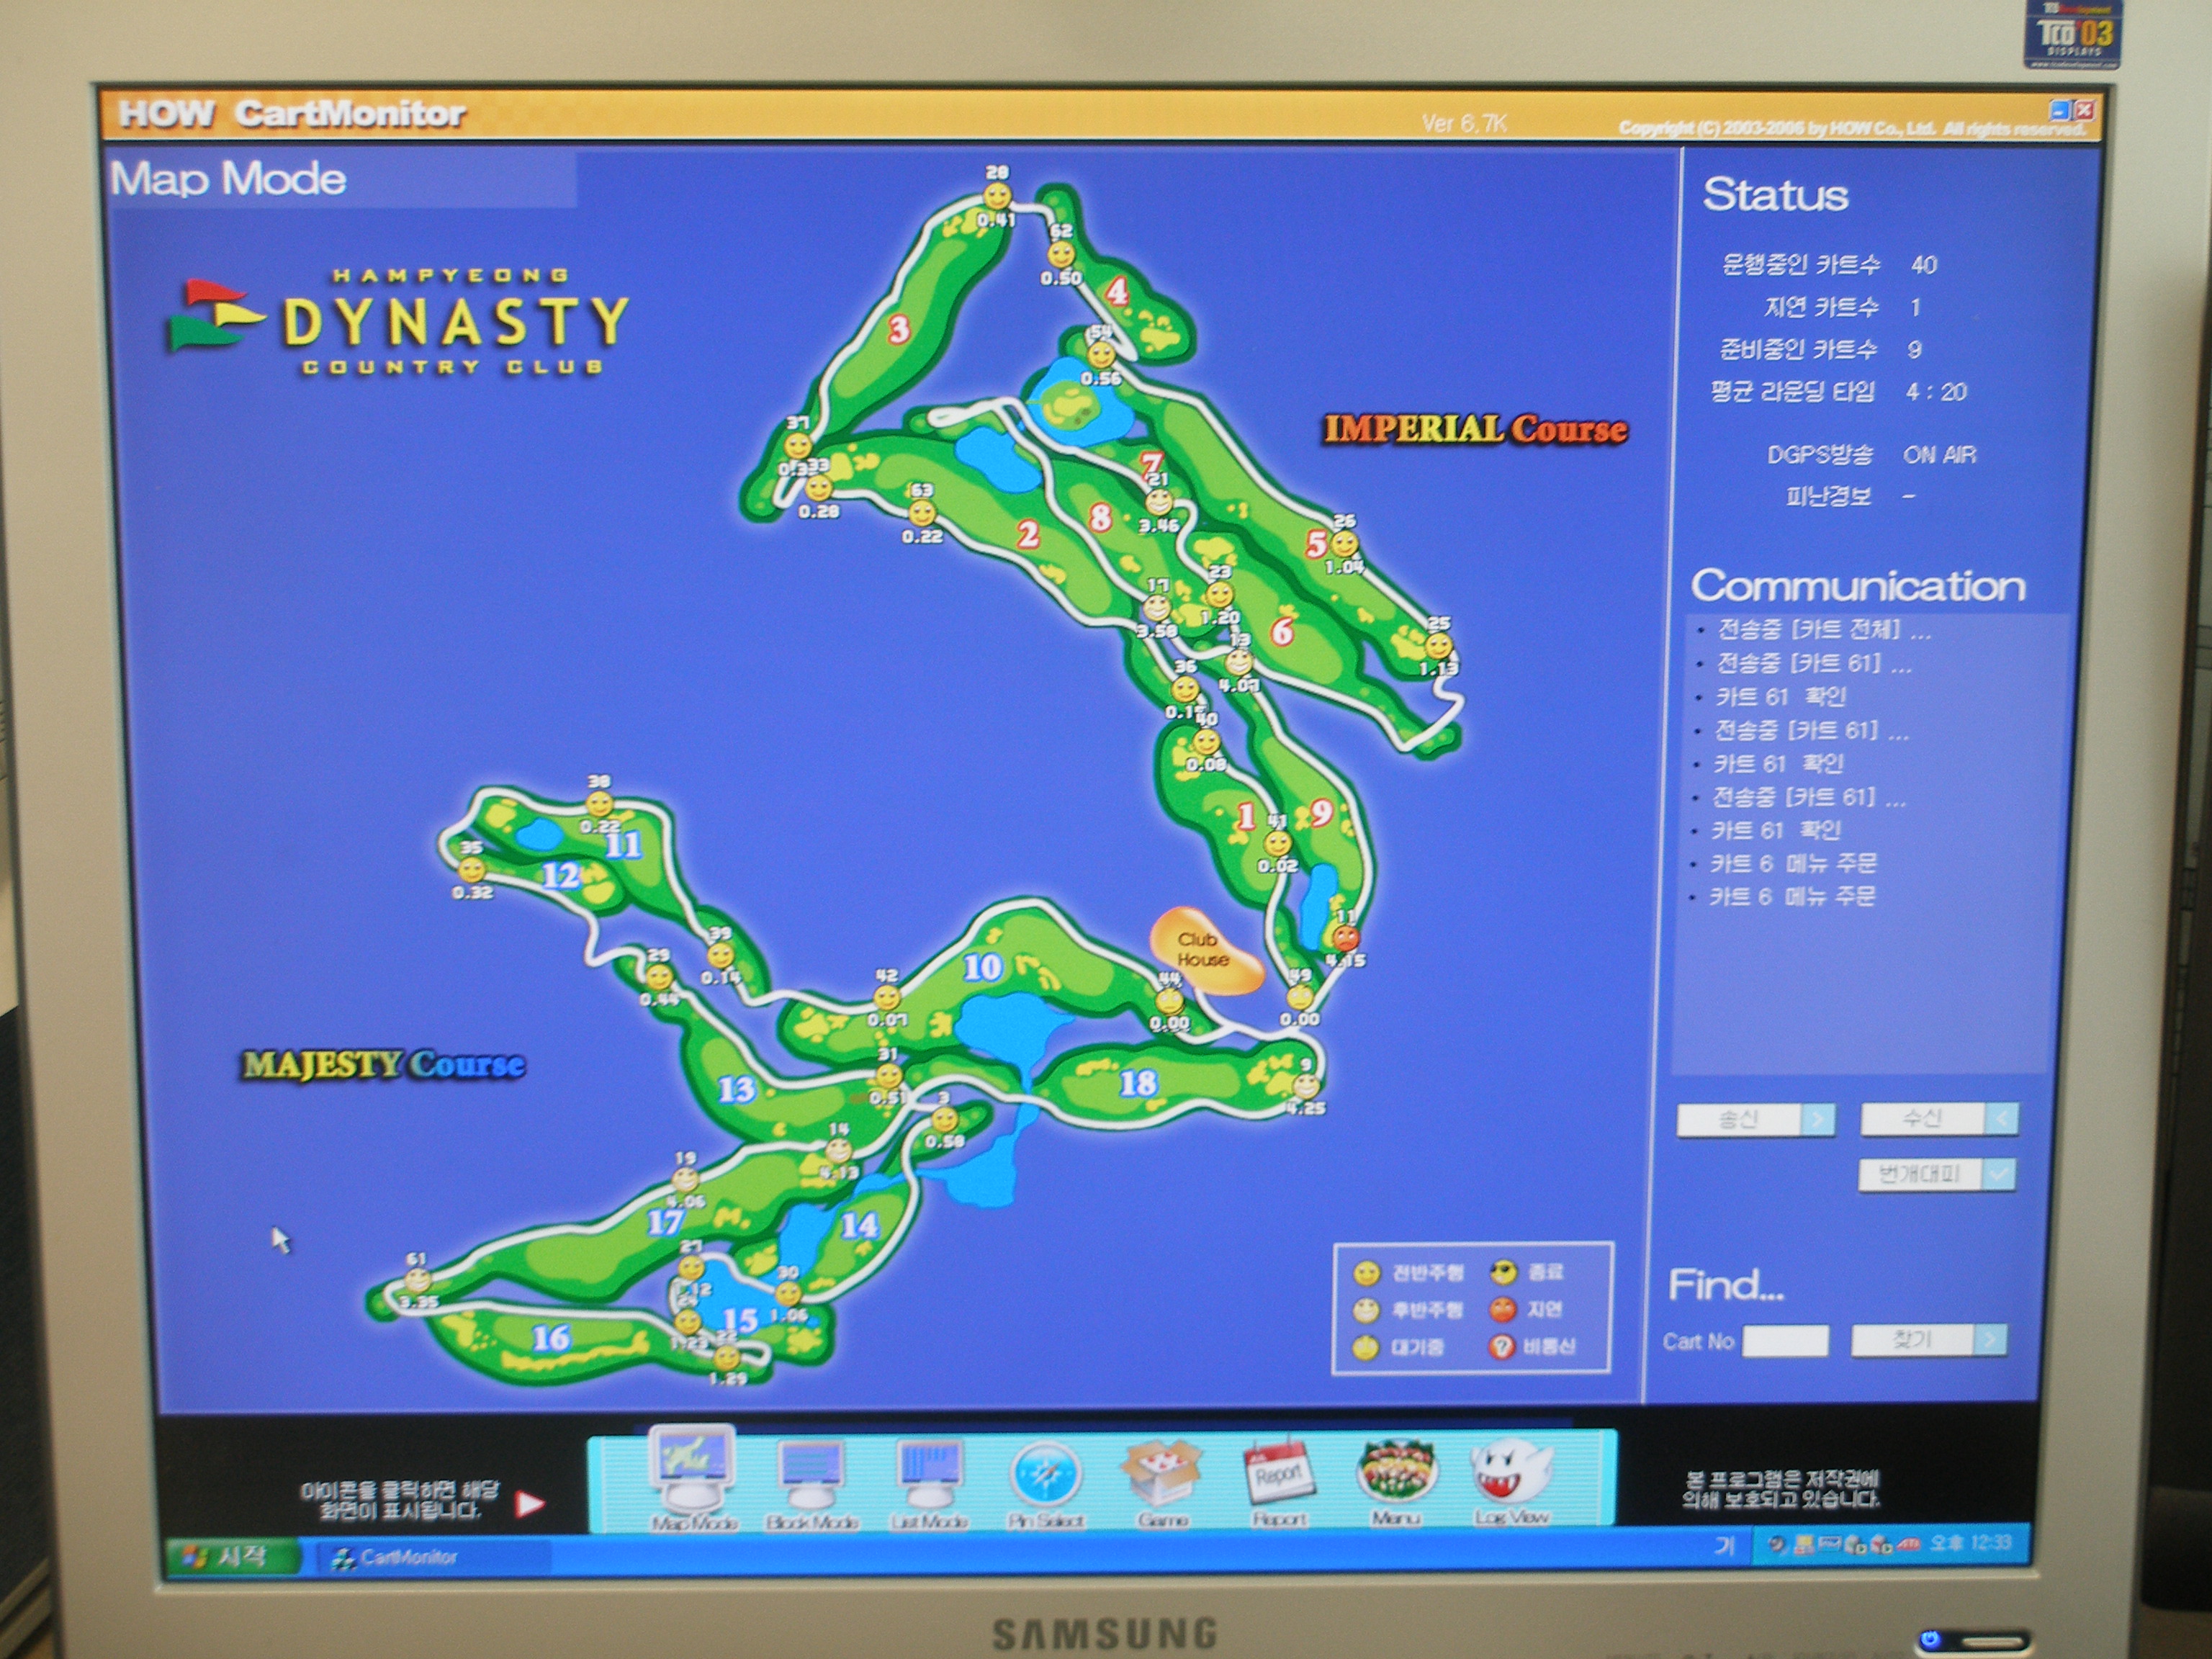Select cart 30 on hole 15
2212x1659 pixels.
click(x=788, y=1293)
